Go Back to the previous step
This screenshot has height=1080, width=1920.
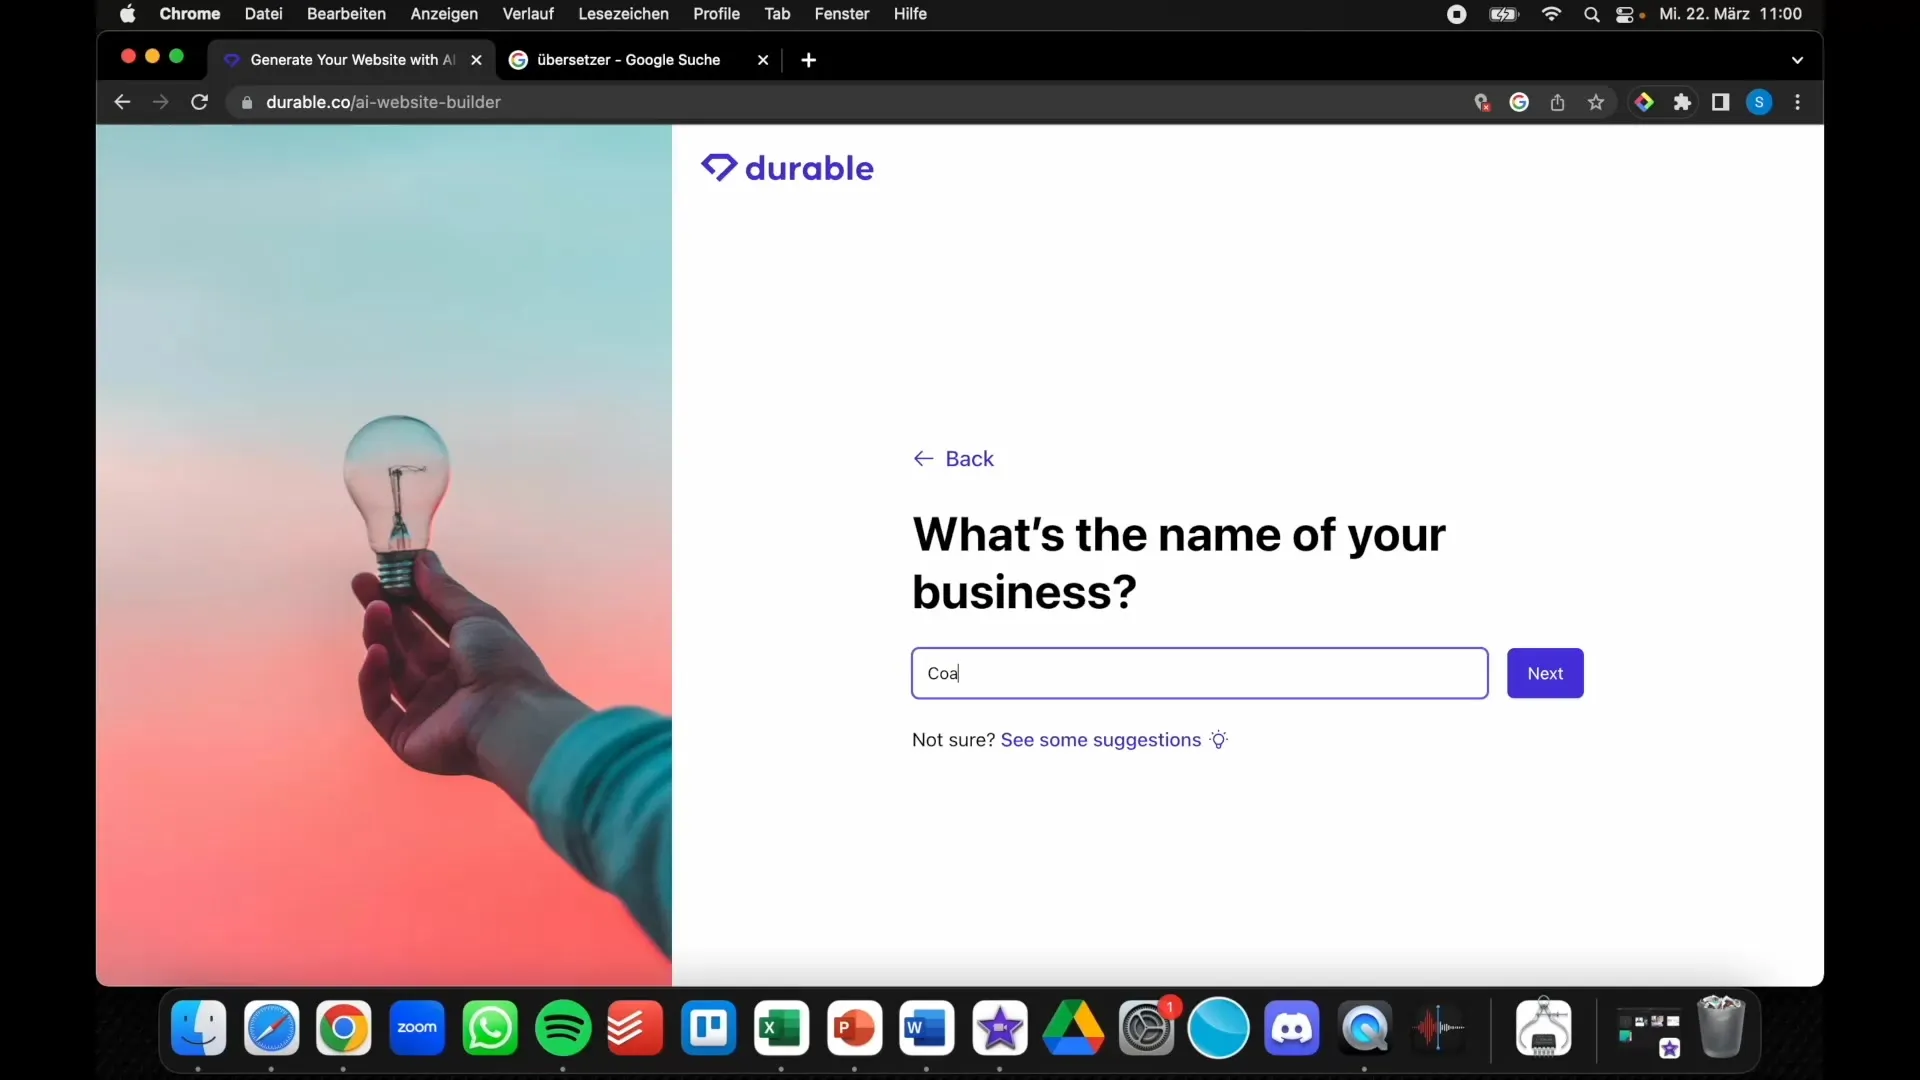tap(954, 458)
